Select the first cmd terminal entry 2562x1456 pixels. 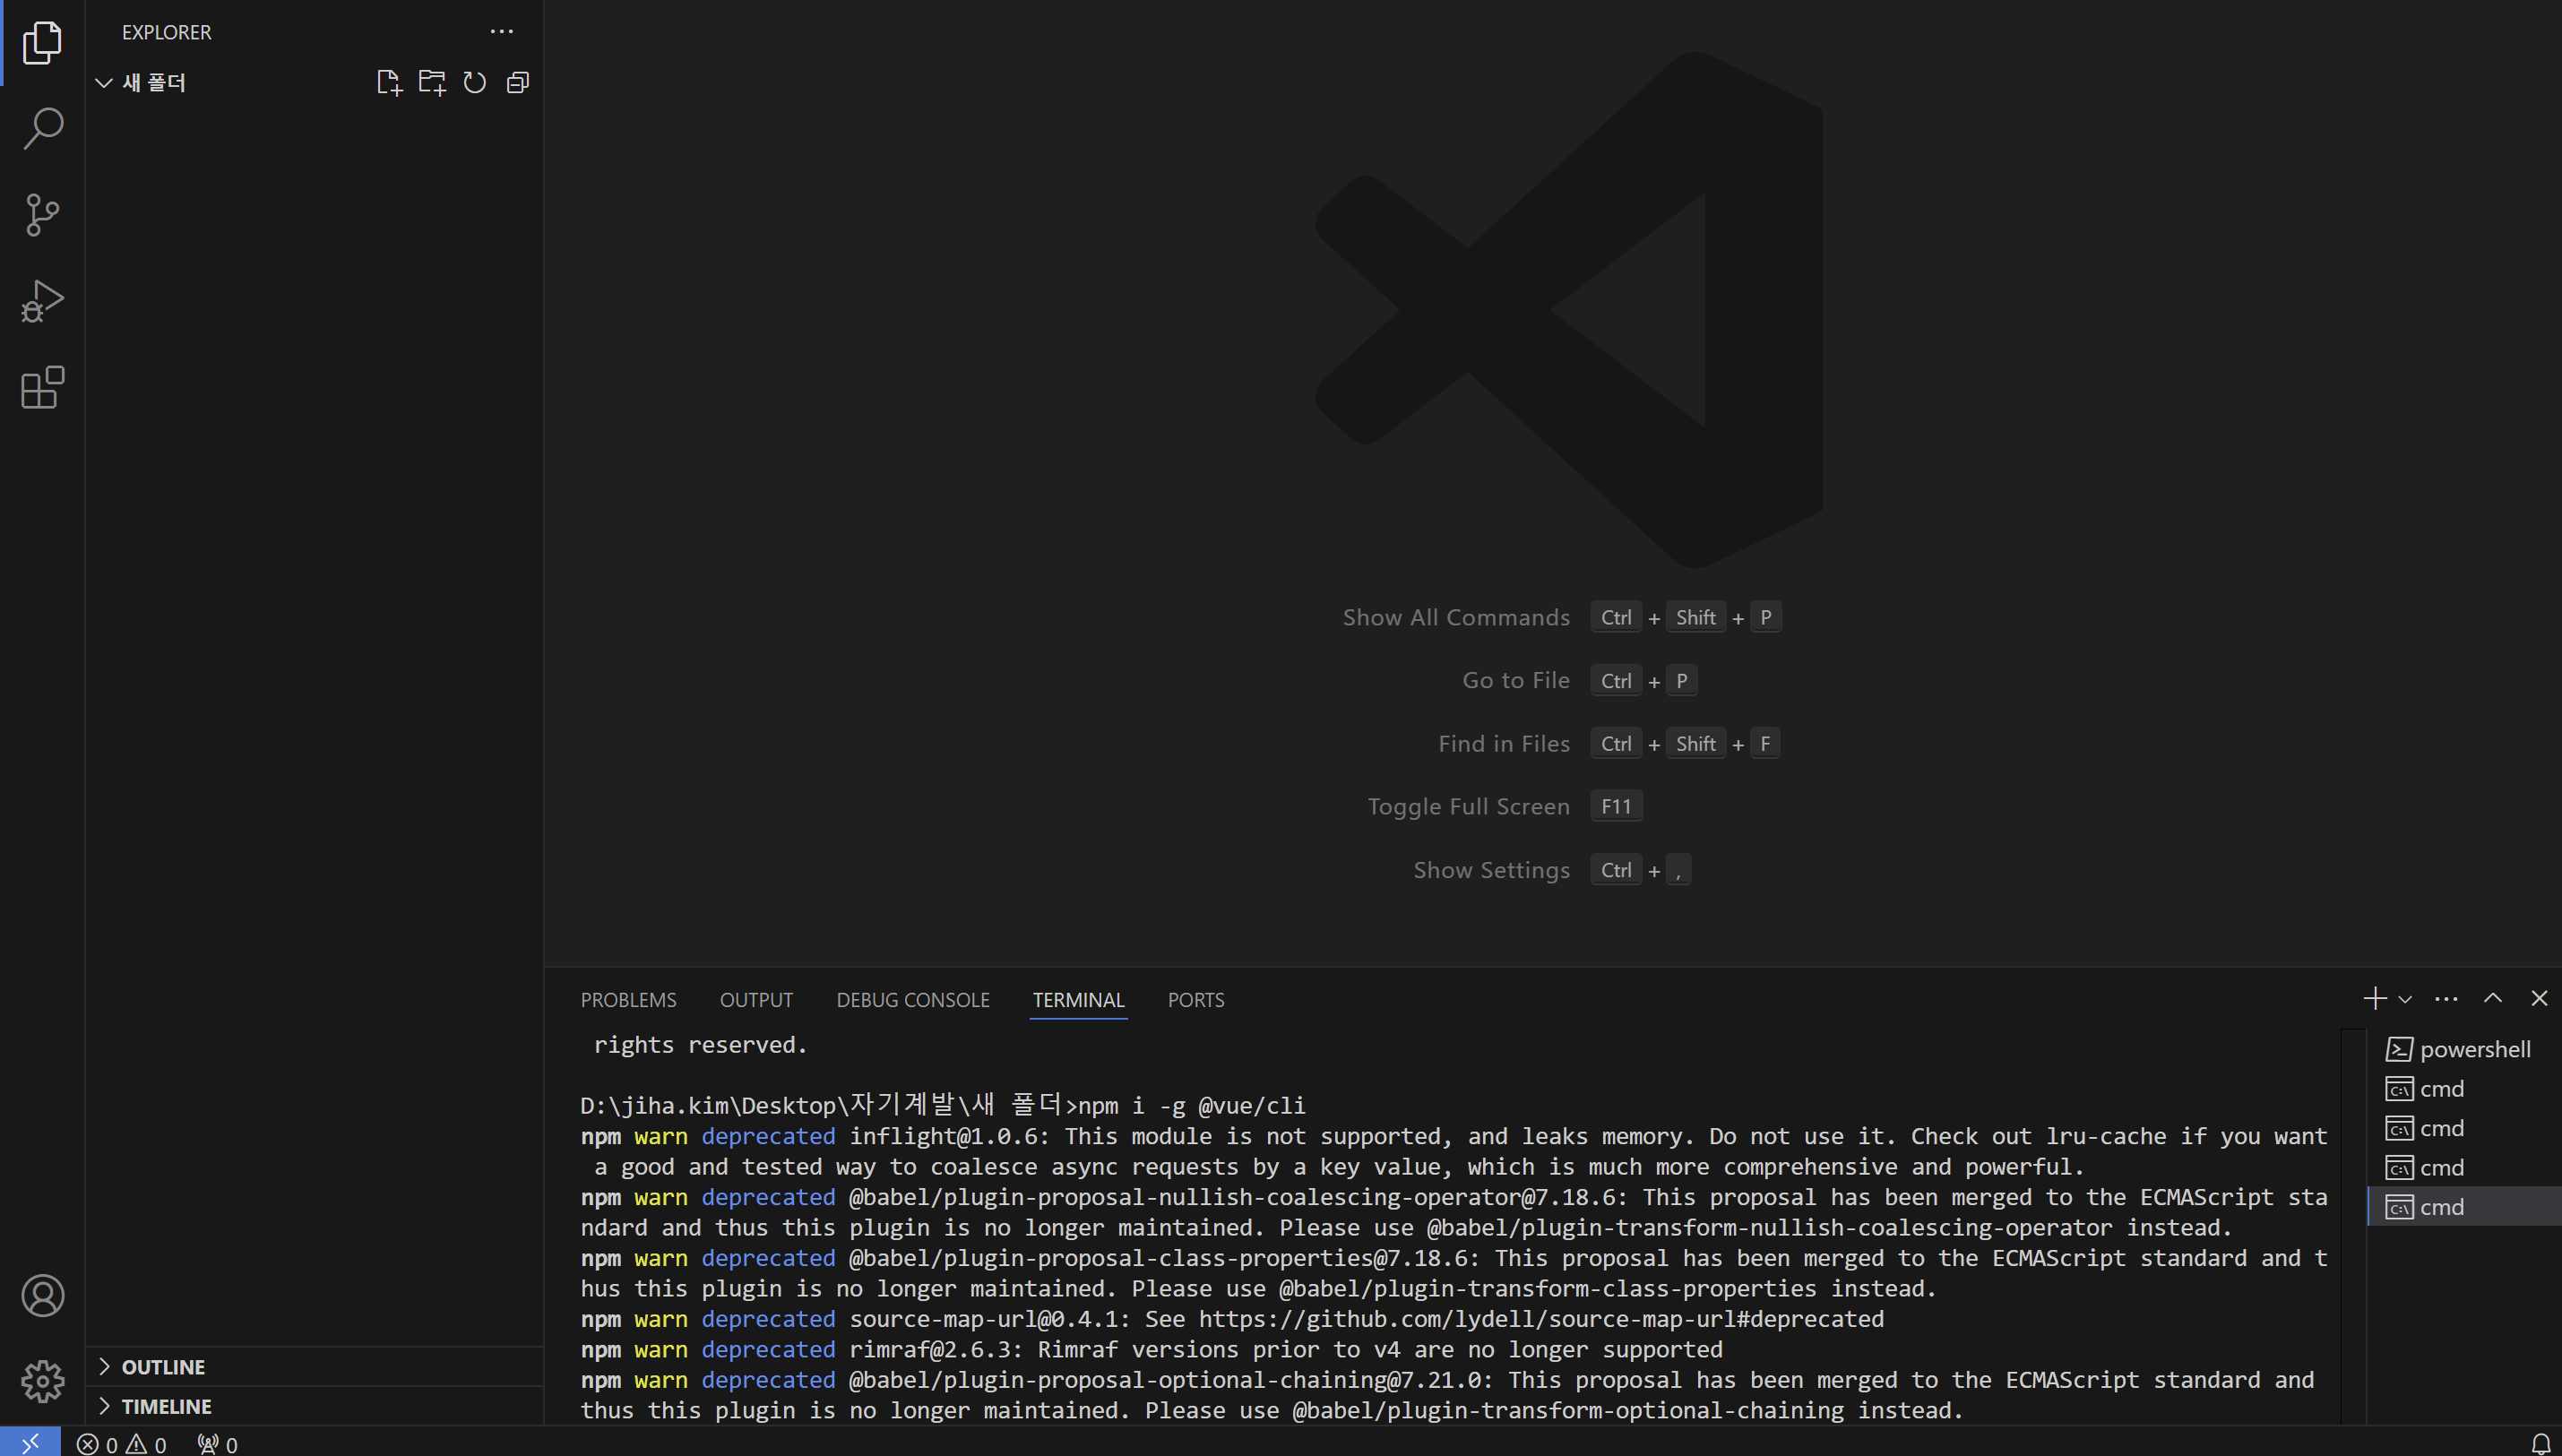2464,1088
